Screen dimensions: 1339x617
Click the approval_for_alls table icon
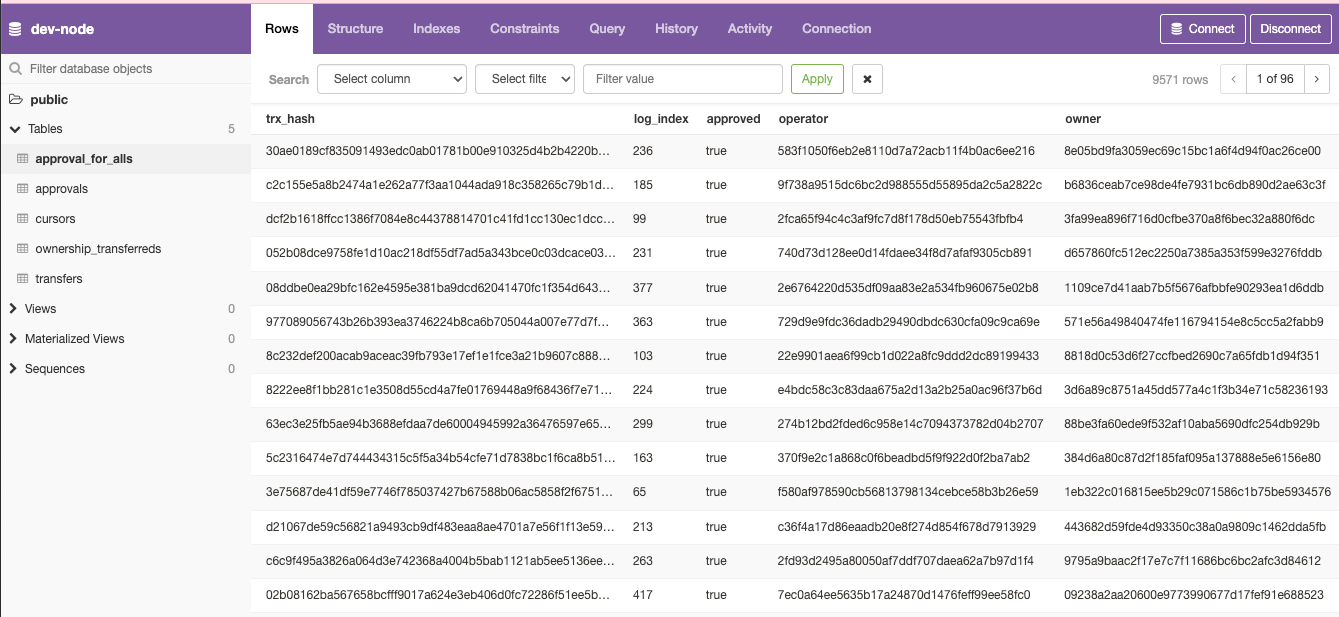pos(23,159)
